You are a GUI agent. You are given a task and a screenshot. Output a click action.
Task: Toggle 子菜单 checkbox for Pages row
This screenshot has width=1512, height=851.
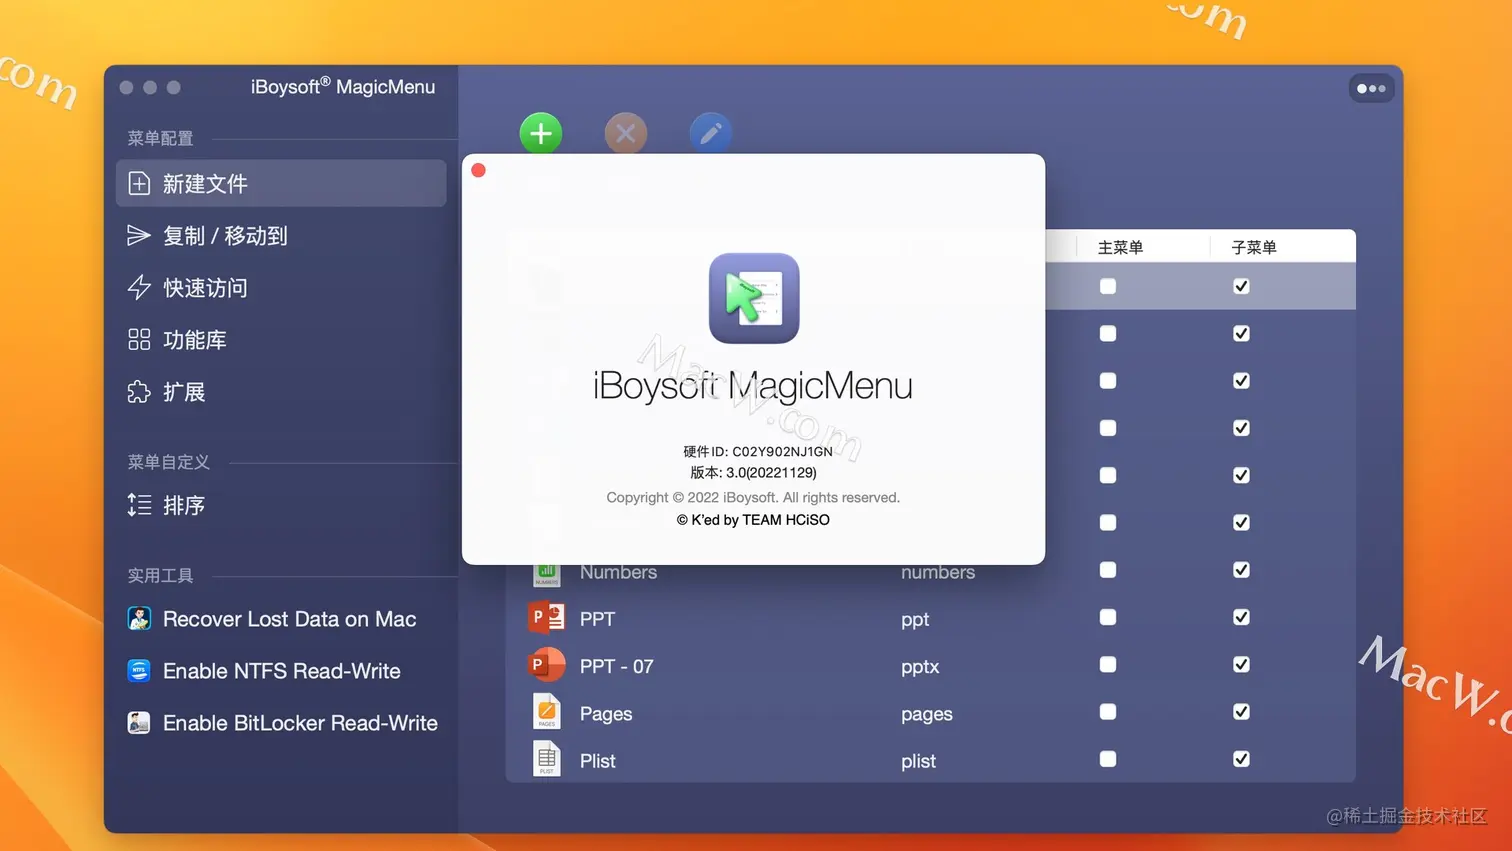[1241, 712]
